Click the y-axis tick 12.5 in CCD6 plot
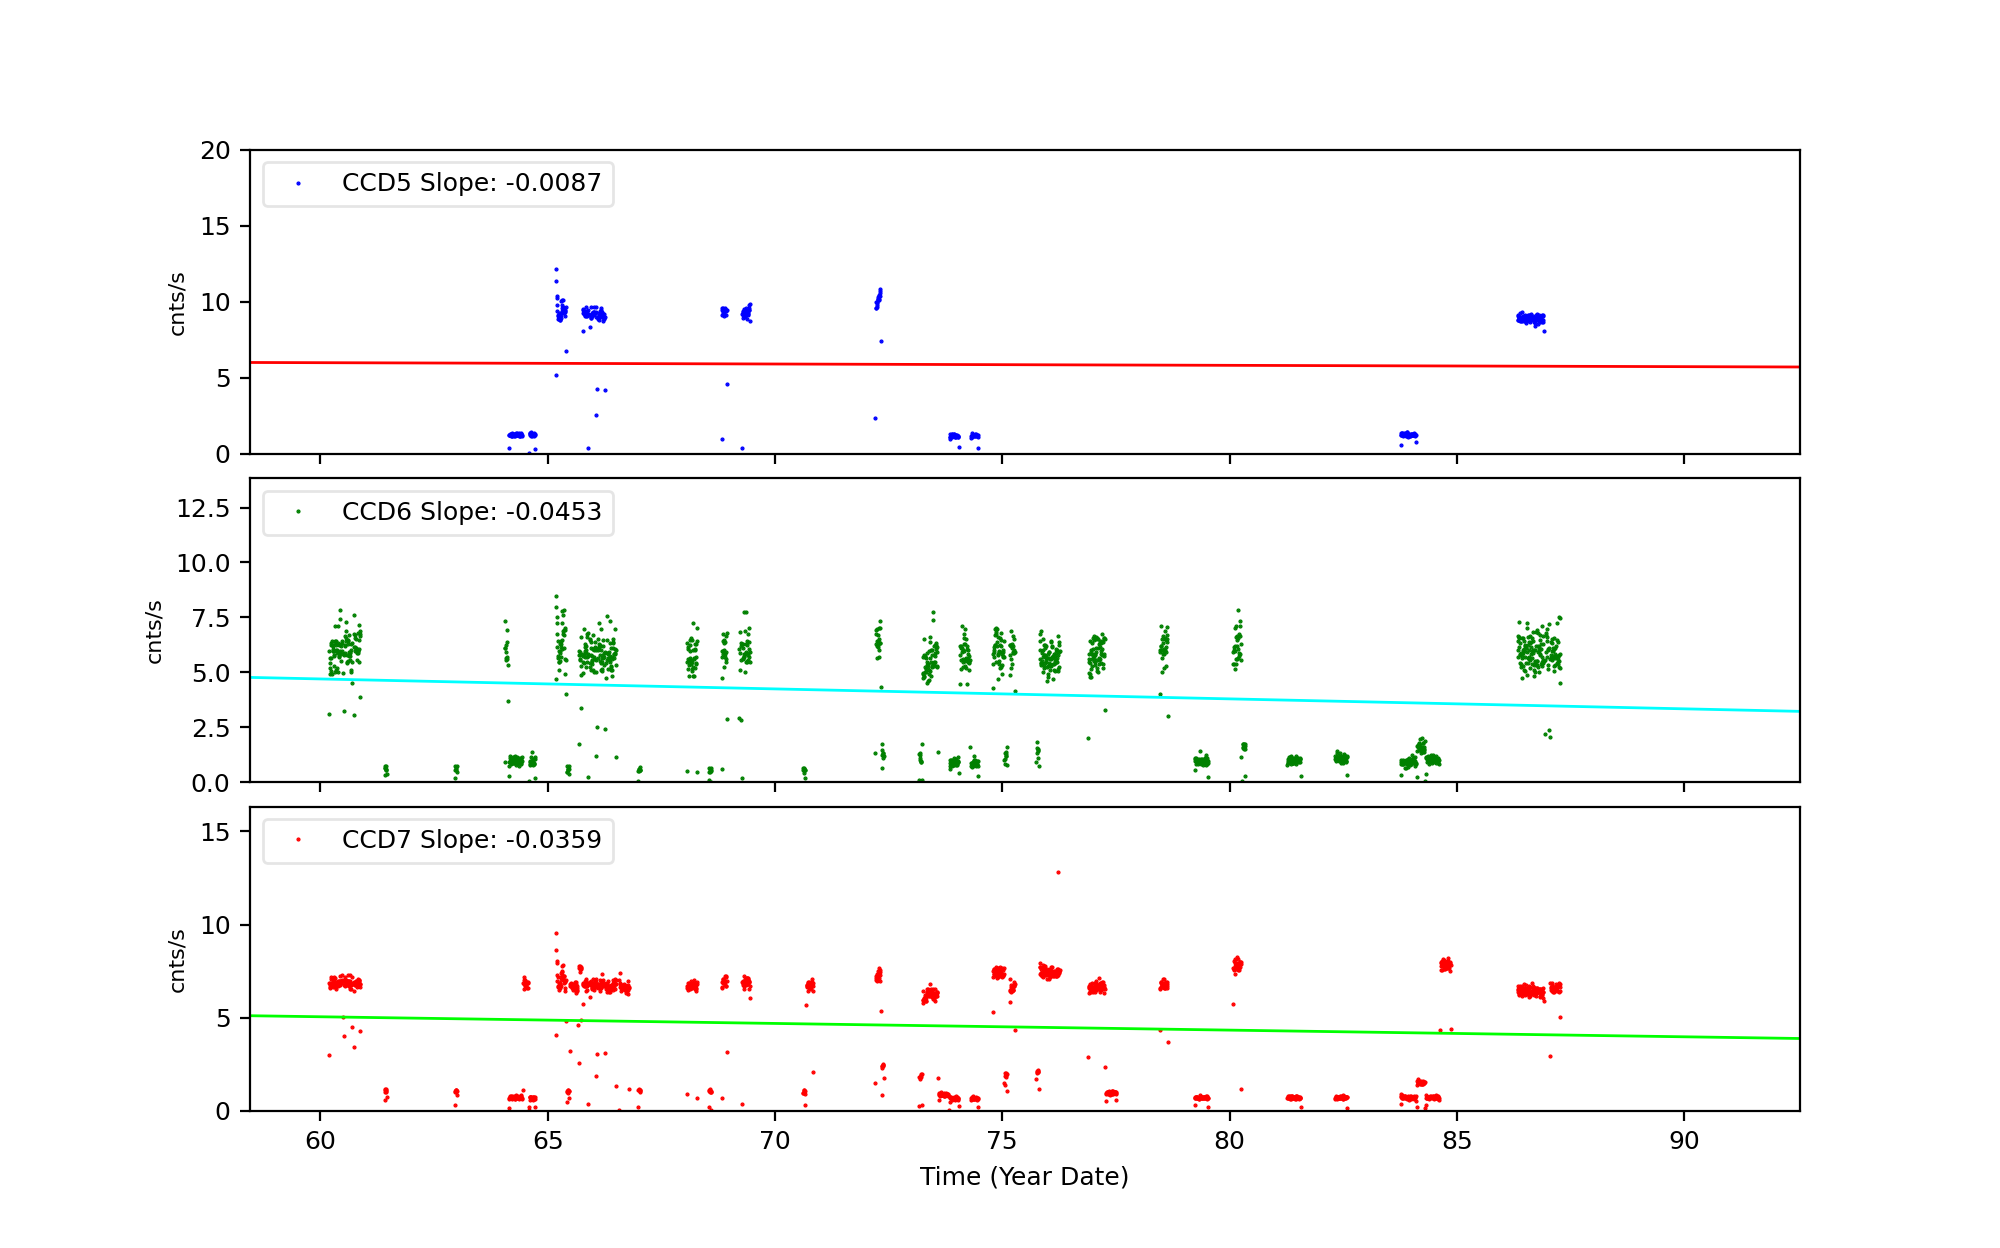This screenshot has height=1248, width=2000. click(x=203, y=509)
